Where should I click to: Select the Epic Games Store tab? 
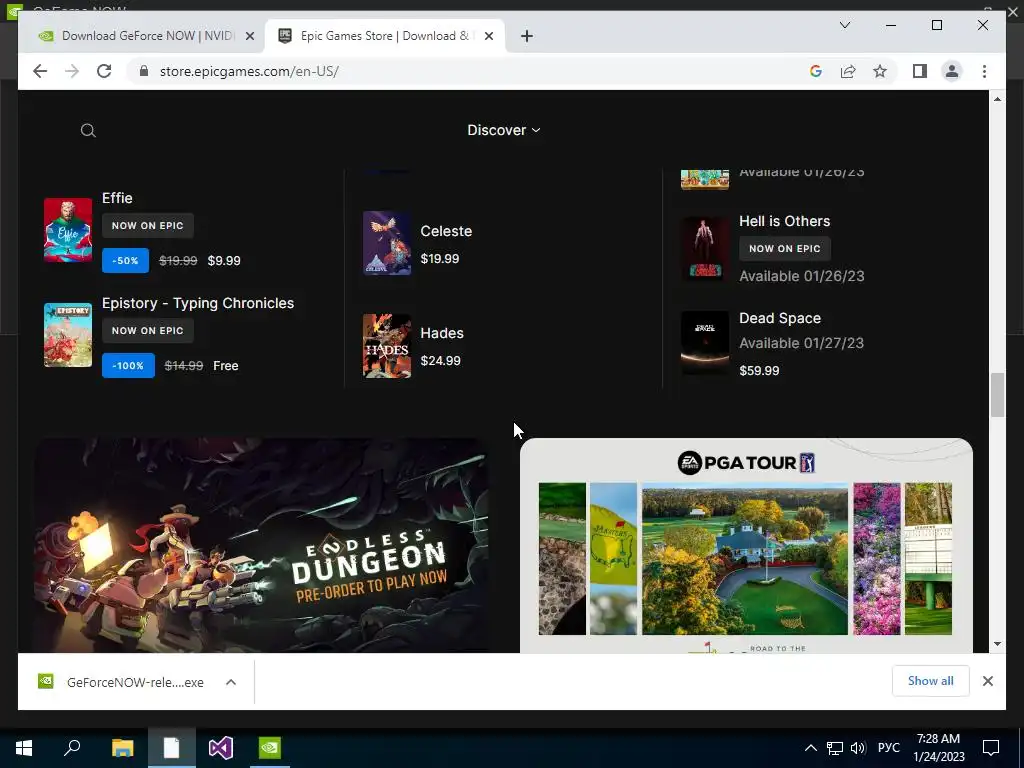[x=384, y=36]
